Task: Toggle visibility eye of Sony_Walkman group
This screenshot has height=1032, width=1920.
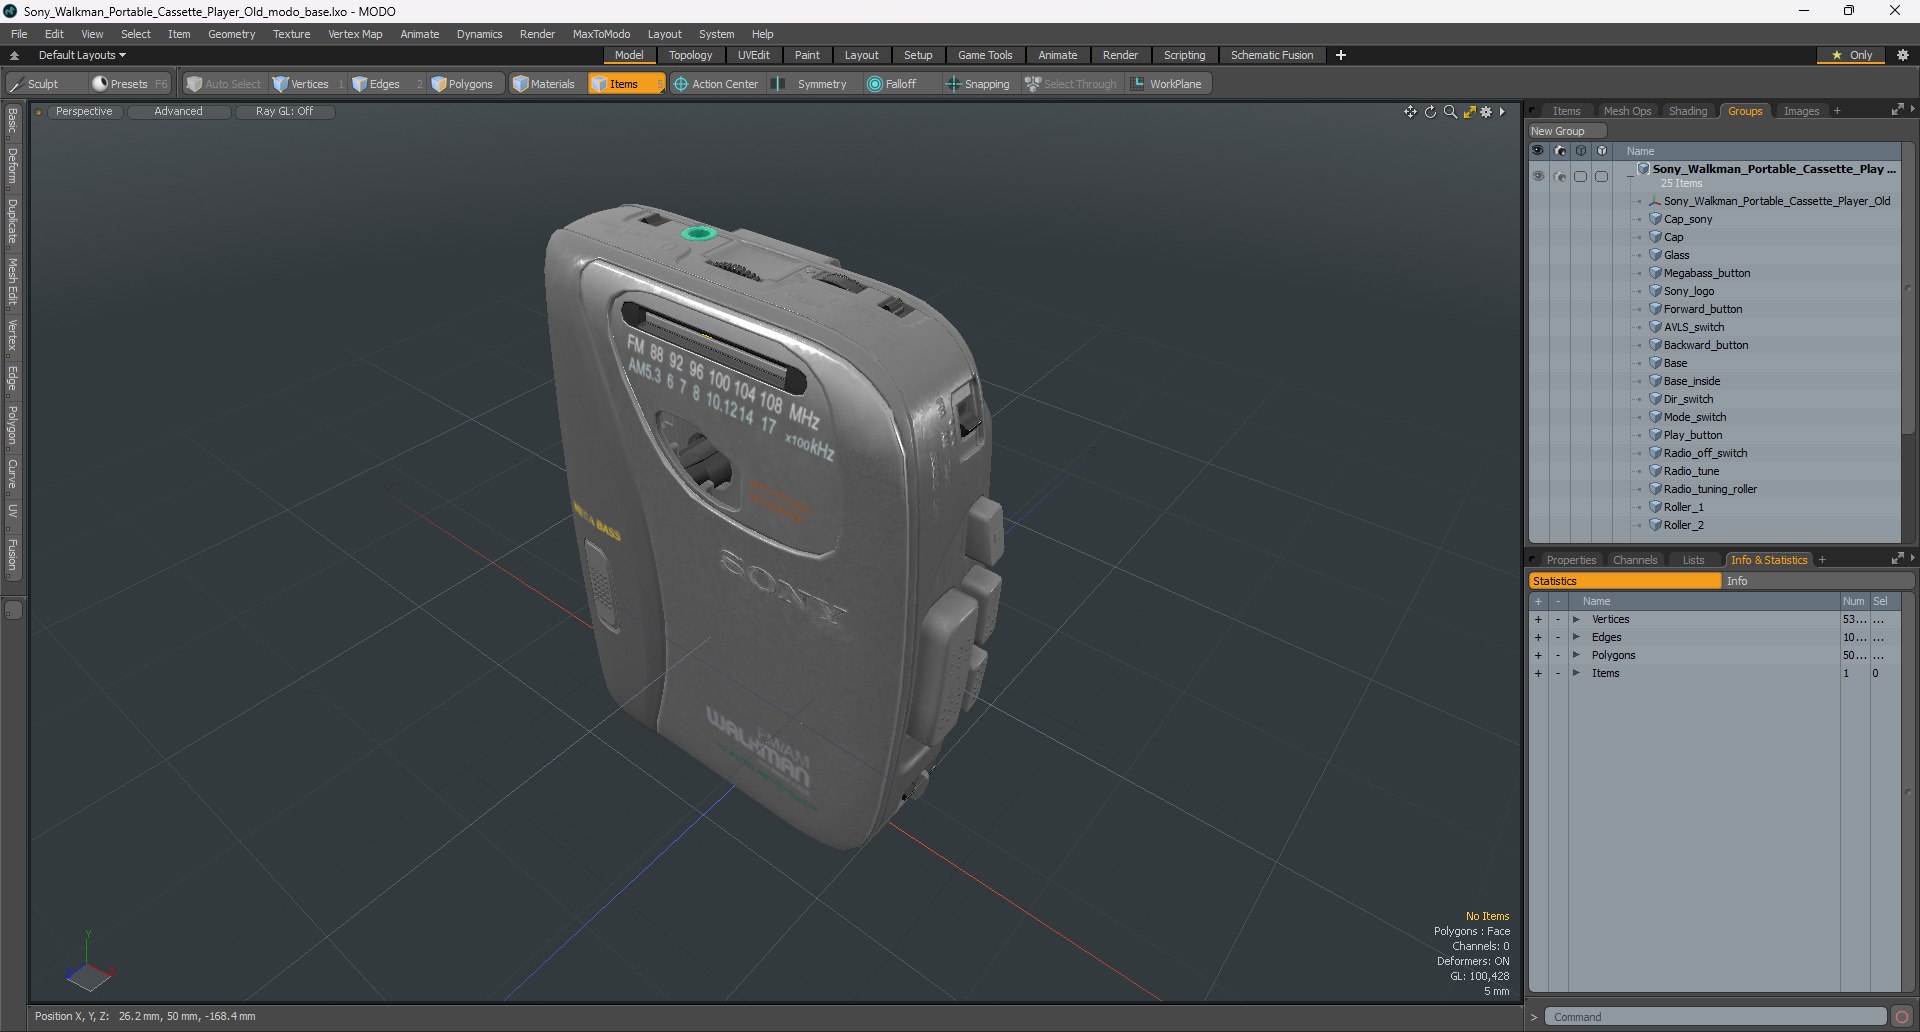Action: pyautogui.click(x=1538, y=176)
